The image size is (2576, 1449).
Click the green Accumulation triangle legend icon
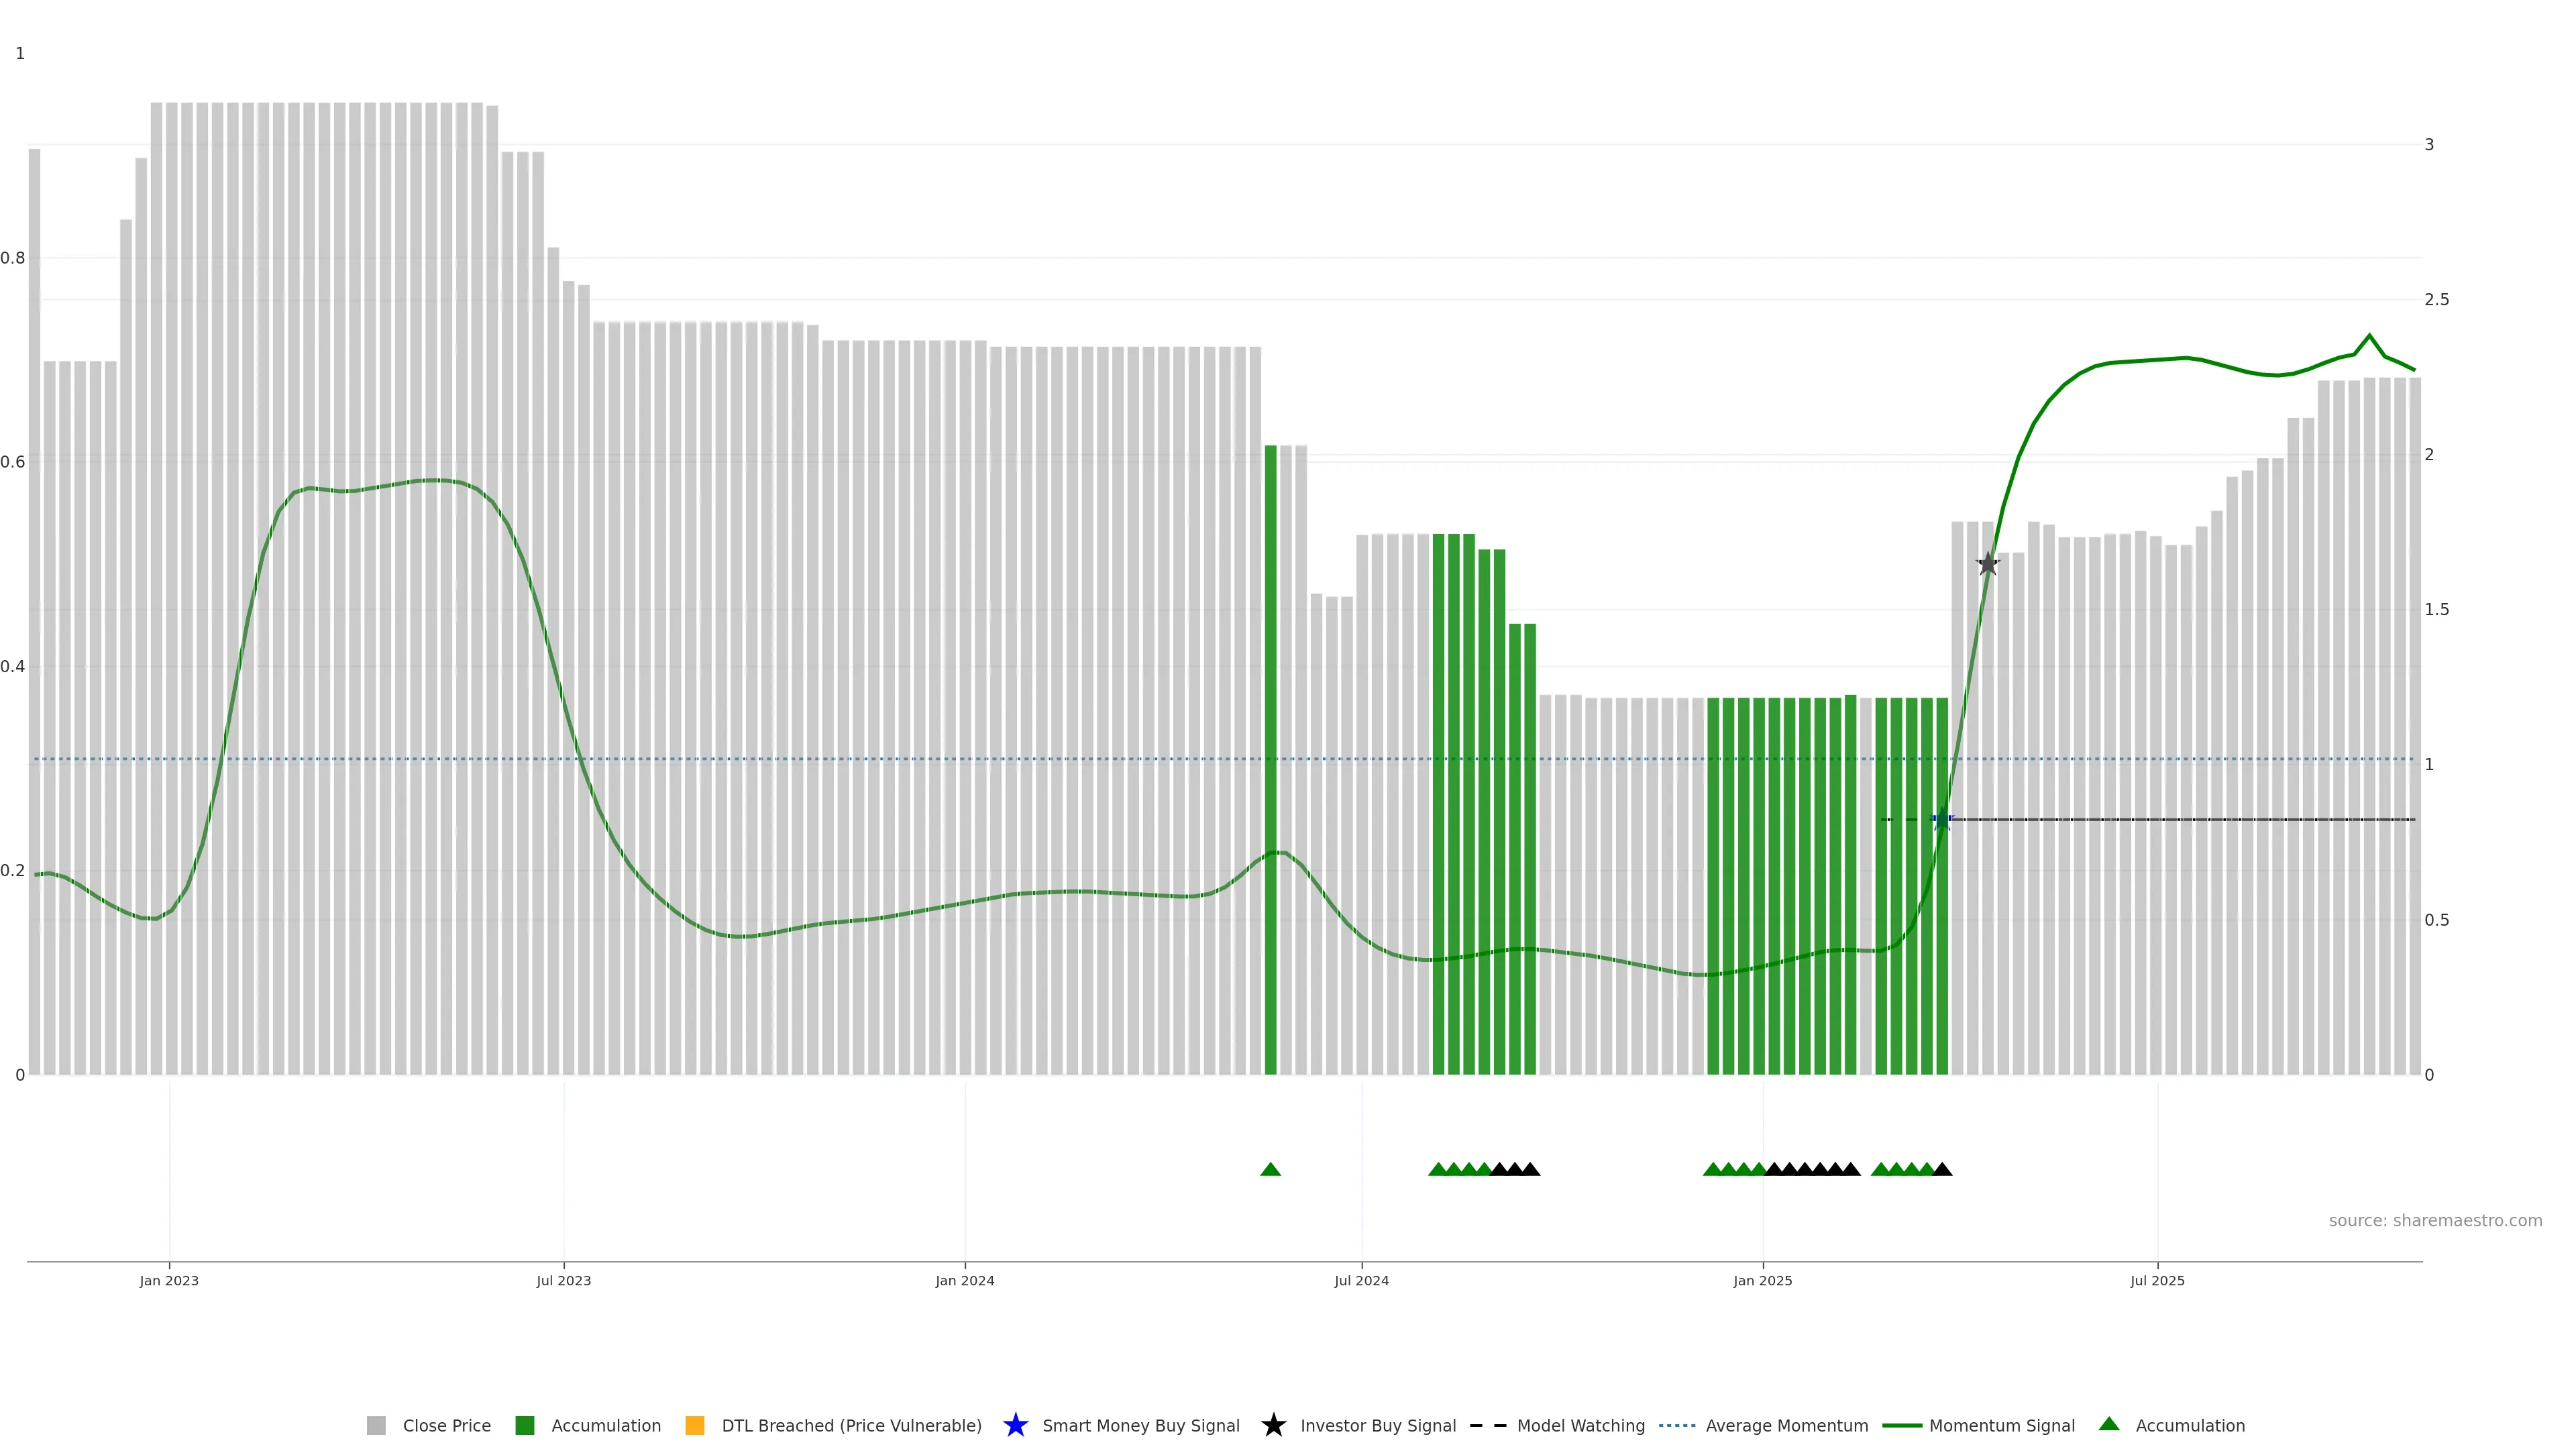point(2109,1424)
